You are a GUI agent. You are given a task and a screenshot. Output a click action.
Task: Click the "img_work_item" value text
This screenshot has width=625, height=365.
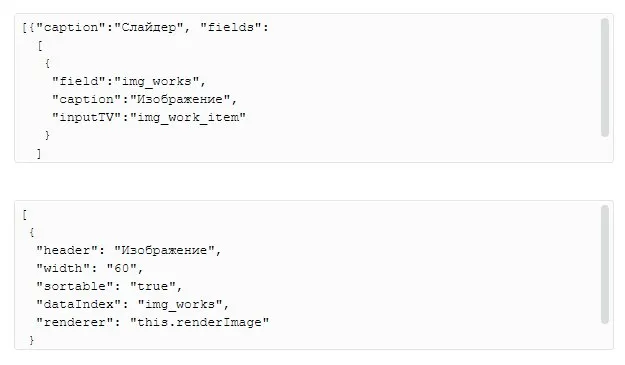[x=188, y=118]
